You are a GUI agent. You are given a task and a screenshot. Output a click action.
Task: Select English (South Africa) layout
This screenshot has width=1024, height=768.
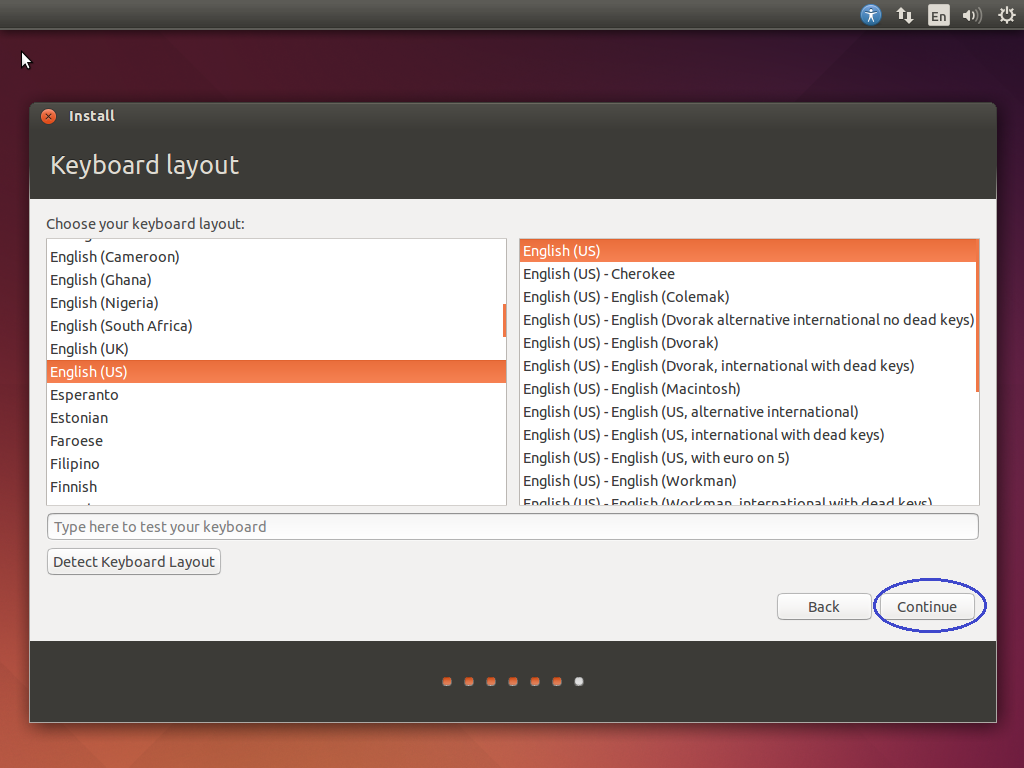pyautogui.click(x=275, y=325)
